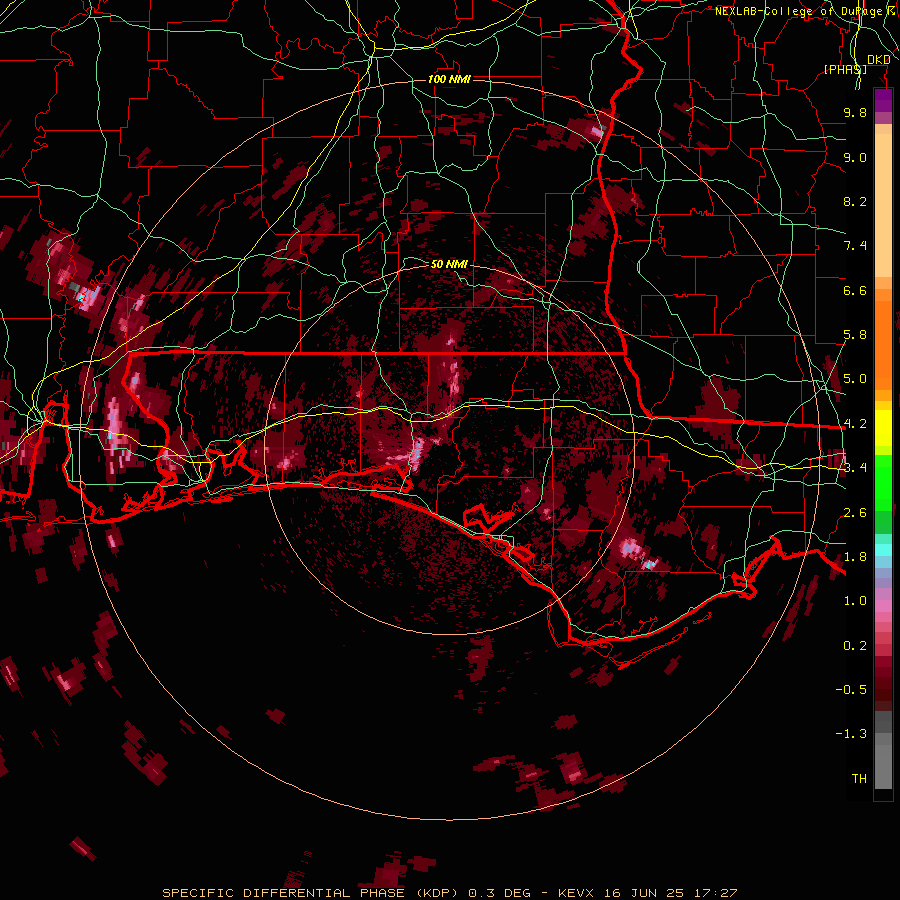900x900 pixels.
Task: Click the purple top segment of the color bar
Action: pyautogui.click(x=883, y=100)
